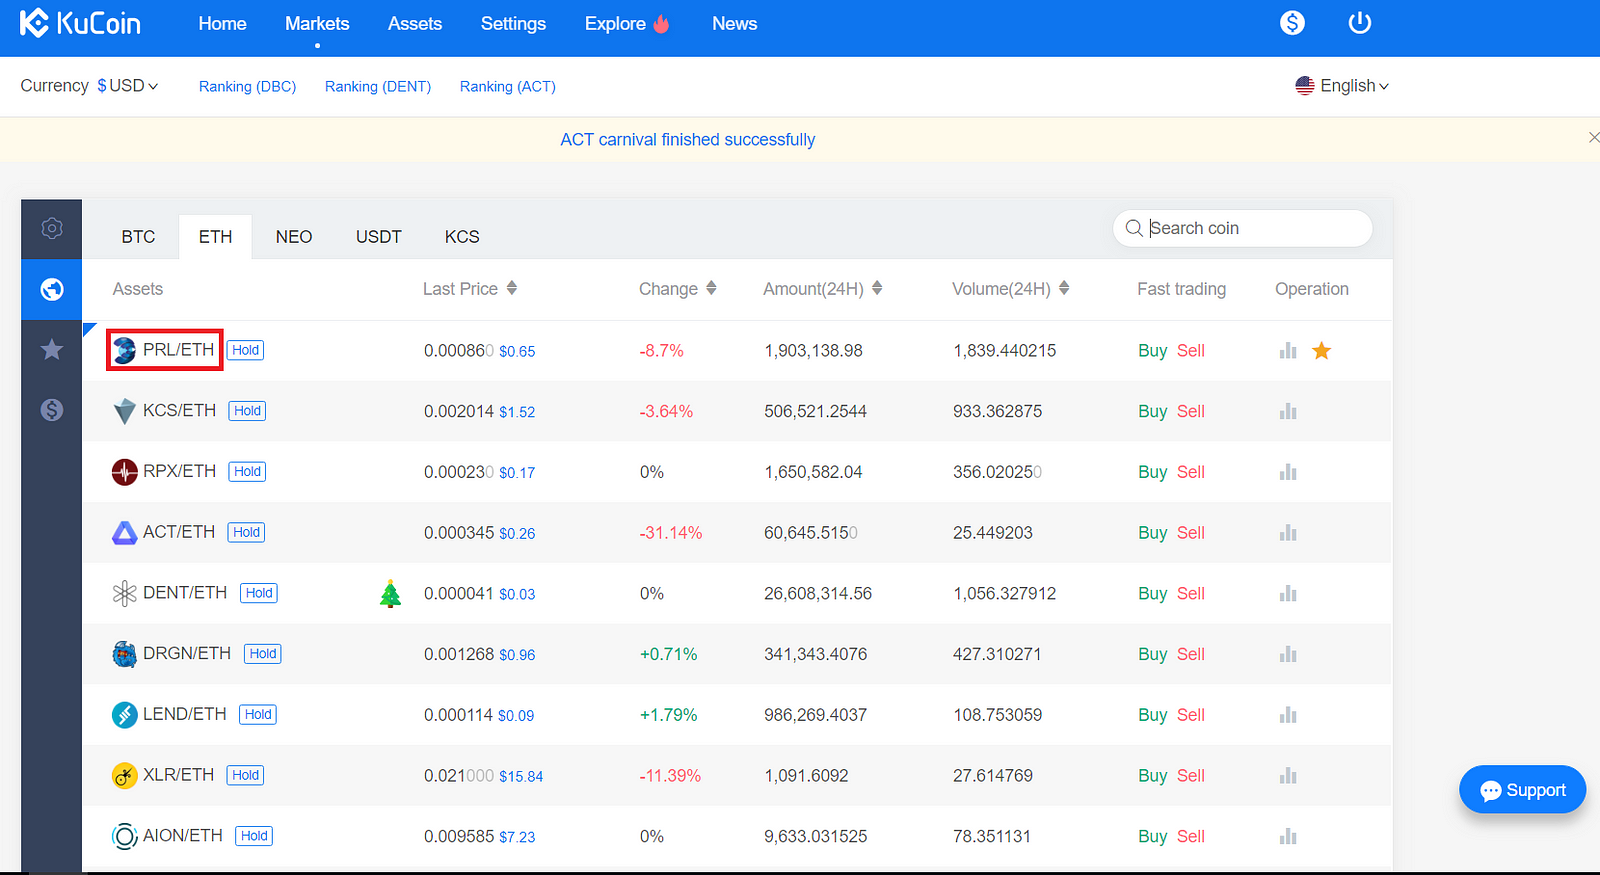Select the ETH market tab
This screenshot has width=1600, height=875.
click(215, 237)
